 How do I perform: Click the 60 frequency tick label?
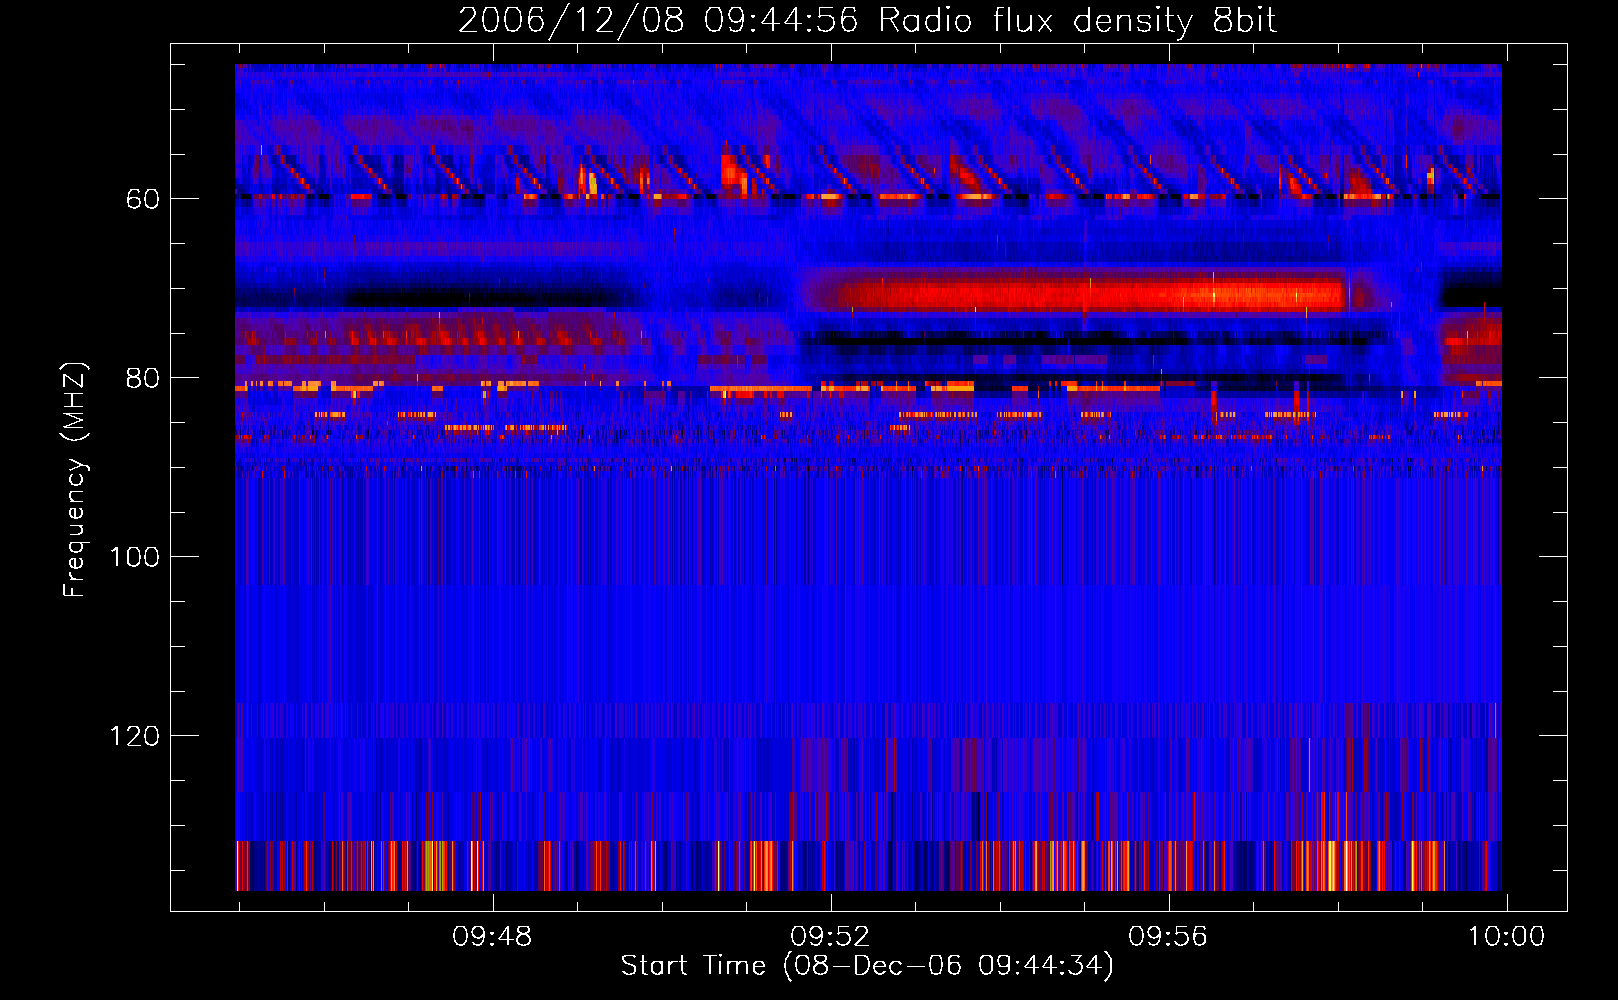143,199
